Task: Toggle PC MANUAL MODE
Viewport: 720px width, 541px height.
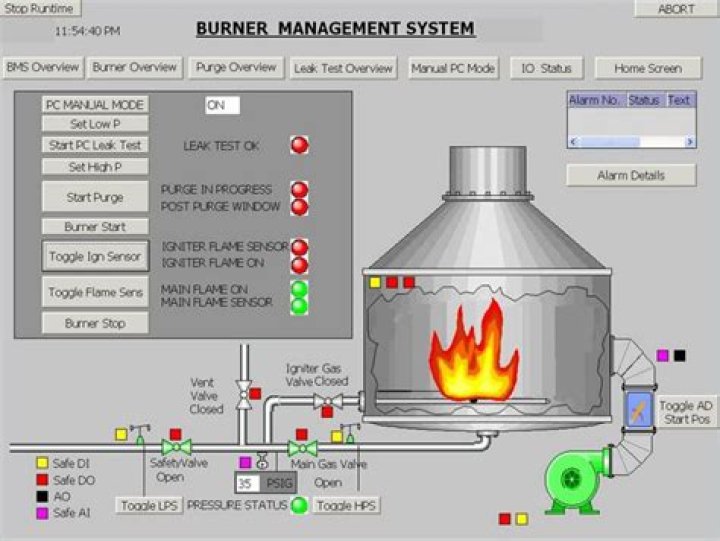Action: click(x=96, y=105)
